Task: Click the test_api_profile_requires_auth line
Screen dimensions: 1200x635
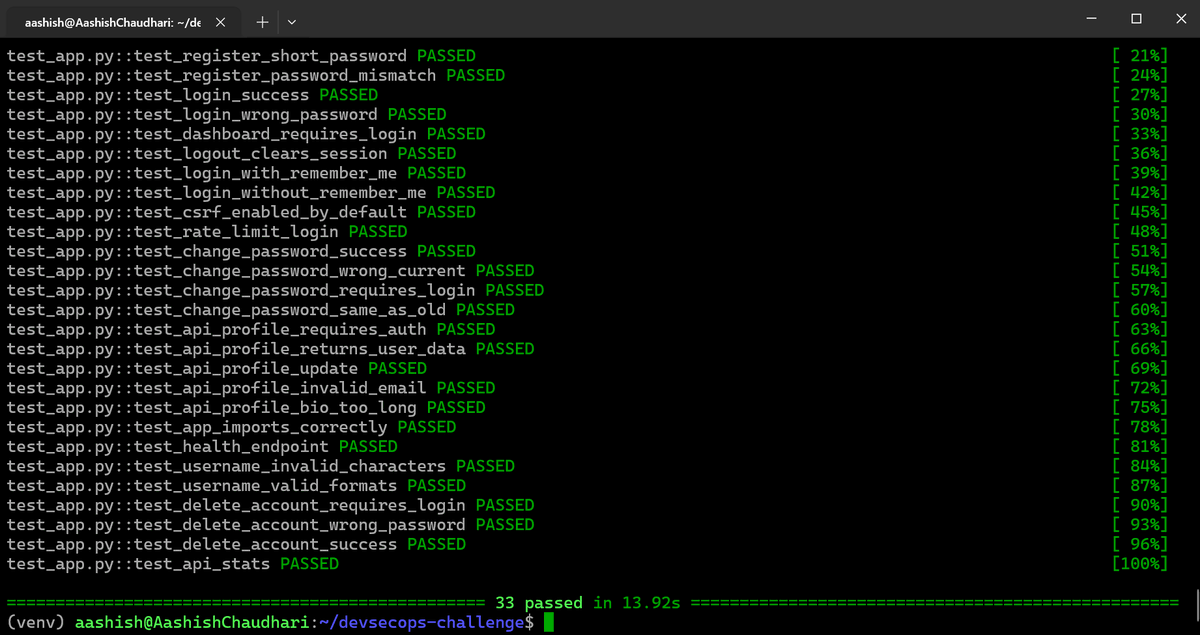Action: [x=251, y=329]
